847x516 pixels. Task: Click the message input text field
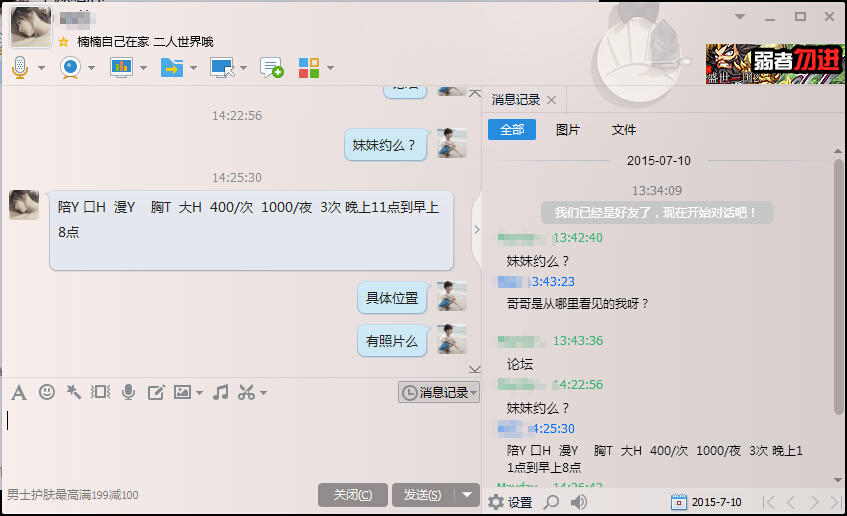click(x=240, y=443)
